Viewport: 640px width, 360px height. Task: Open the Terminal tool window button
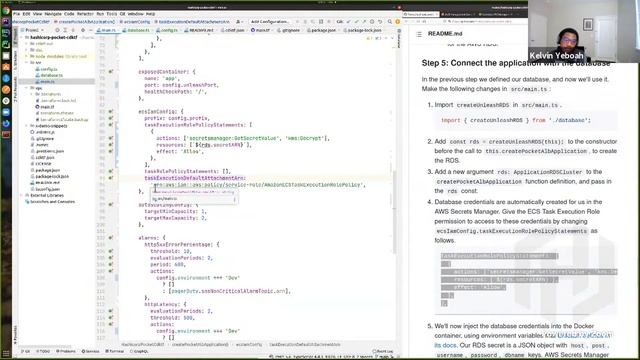click(114, 351)
